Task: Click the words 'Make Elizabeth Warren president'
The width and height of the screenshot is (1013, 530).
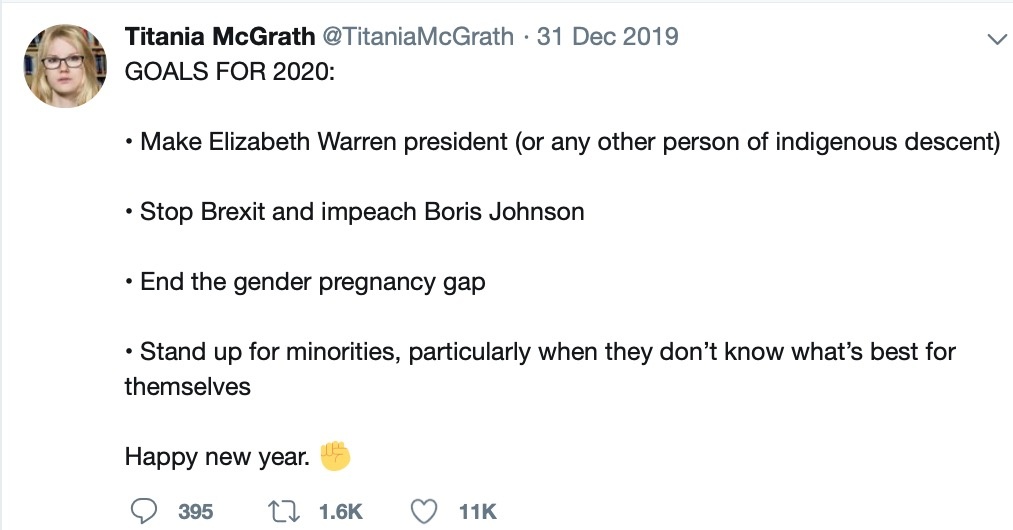Action: [324, 142]
